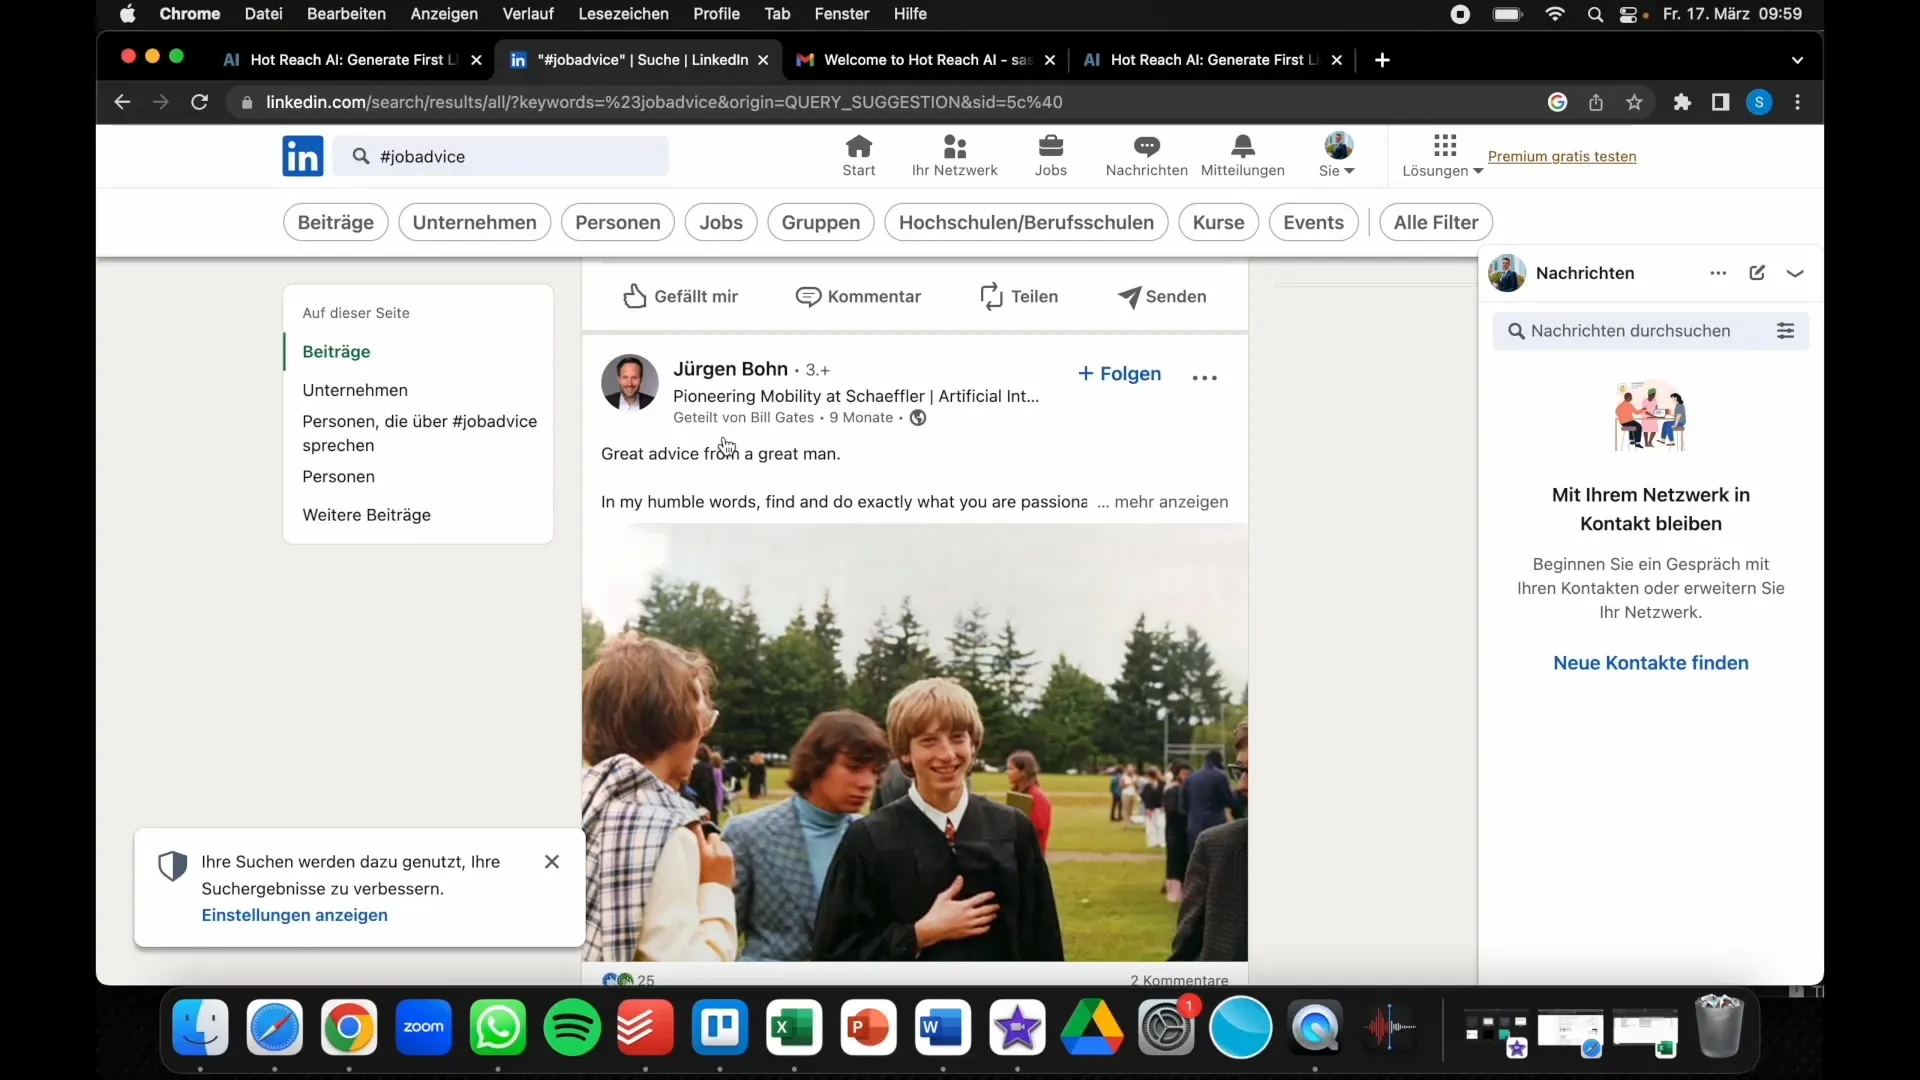Open Ihr Netzwerk navigation icon
The height and width of the screenshot is (1080, 1920).
coord(954,156)
